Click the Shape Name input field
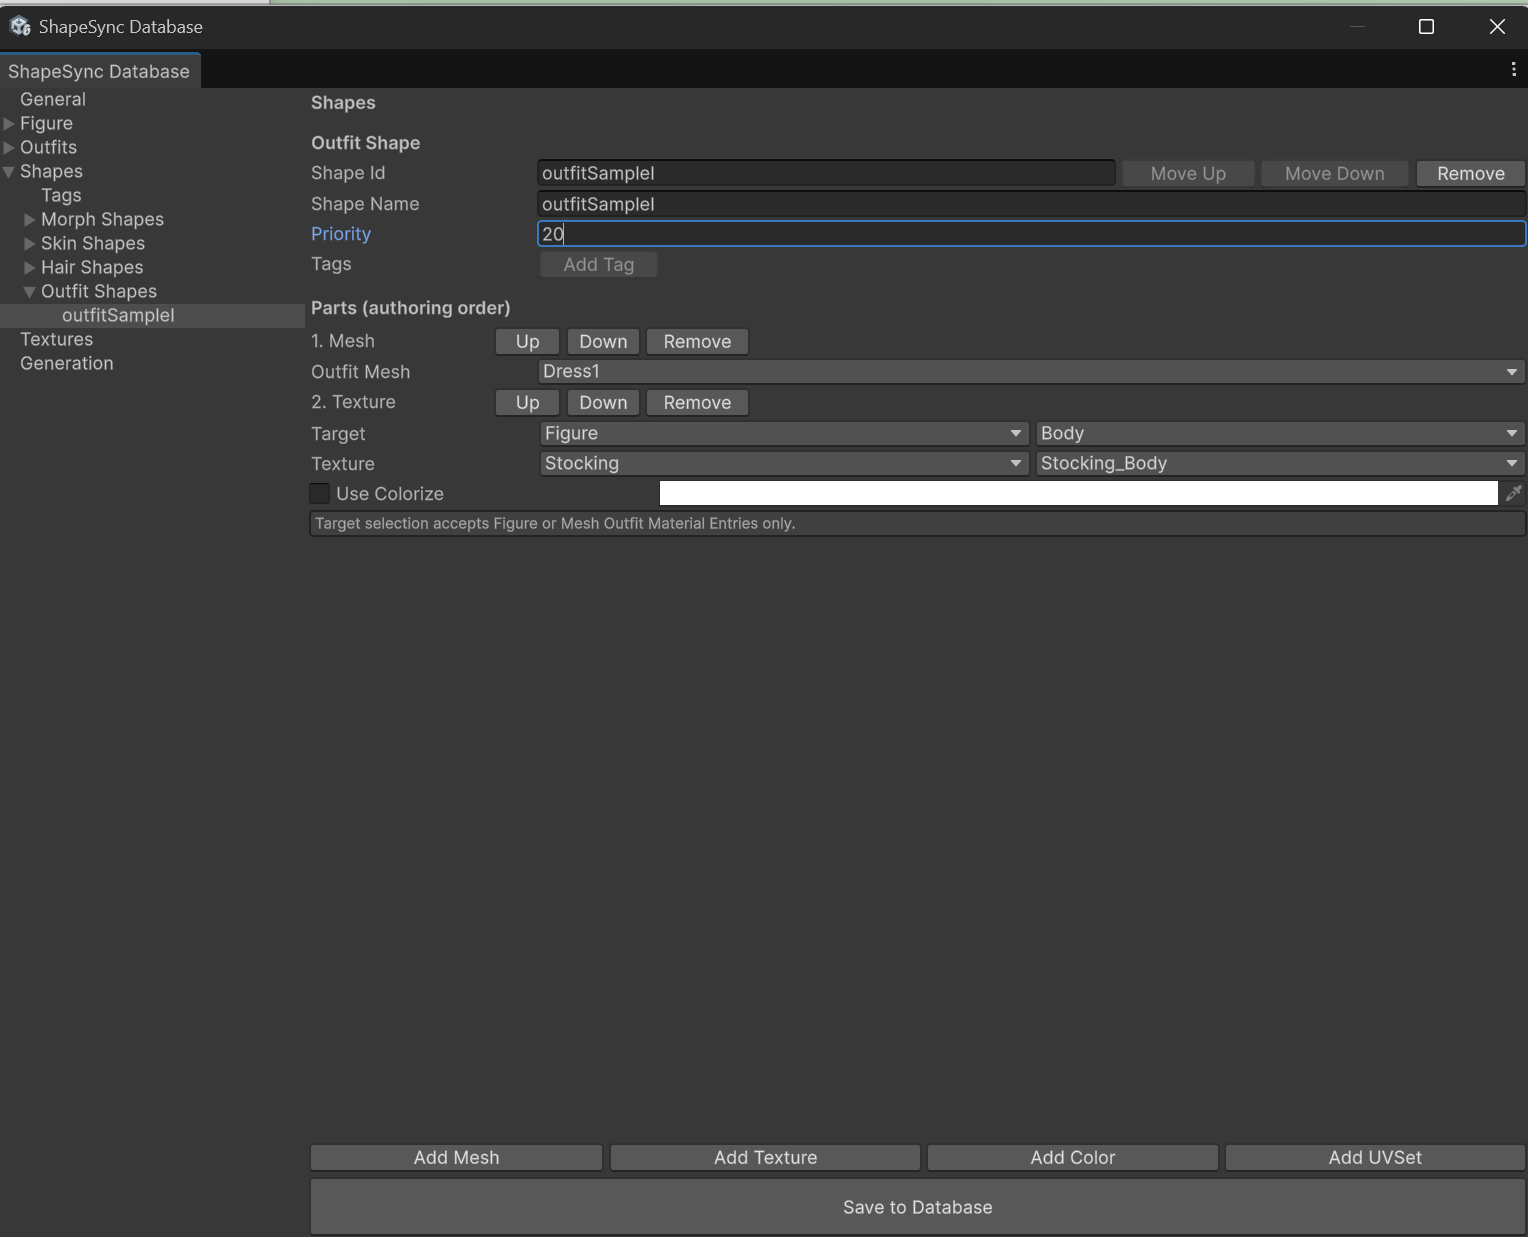This screenshot has width=1528, height=1237. point(1031,204)
